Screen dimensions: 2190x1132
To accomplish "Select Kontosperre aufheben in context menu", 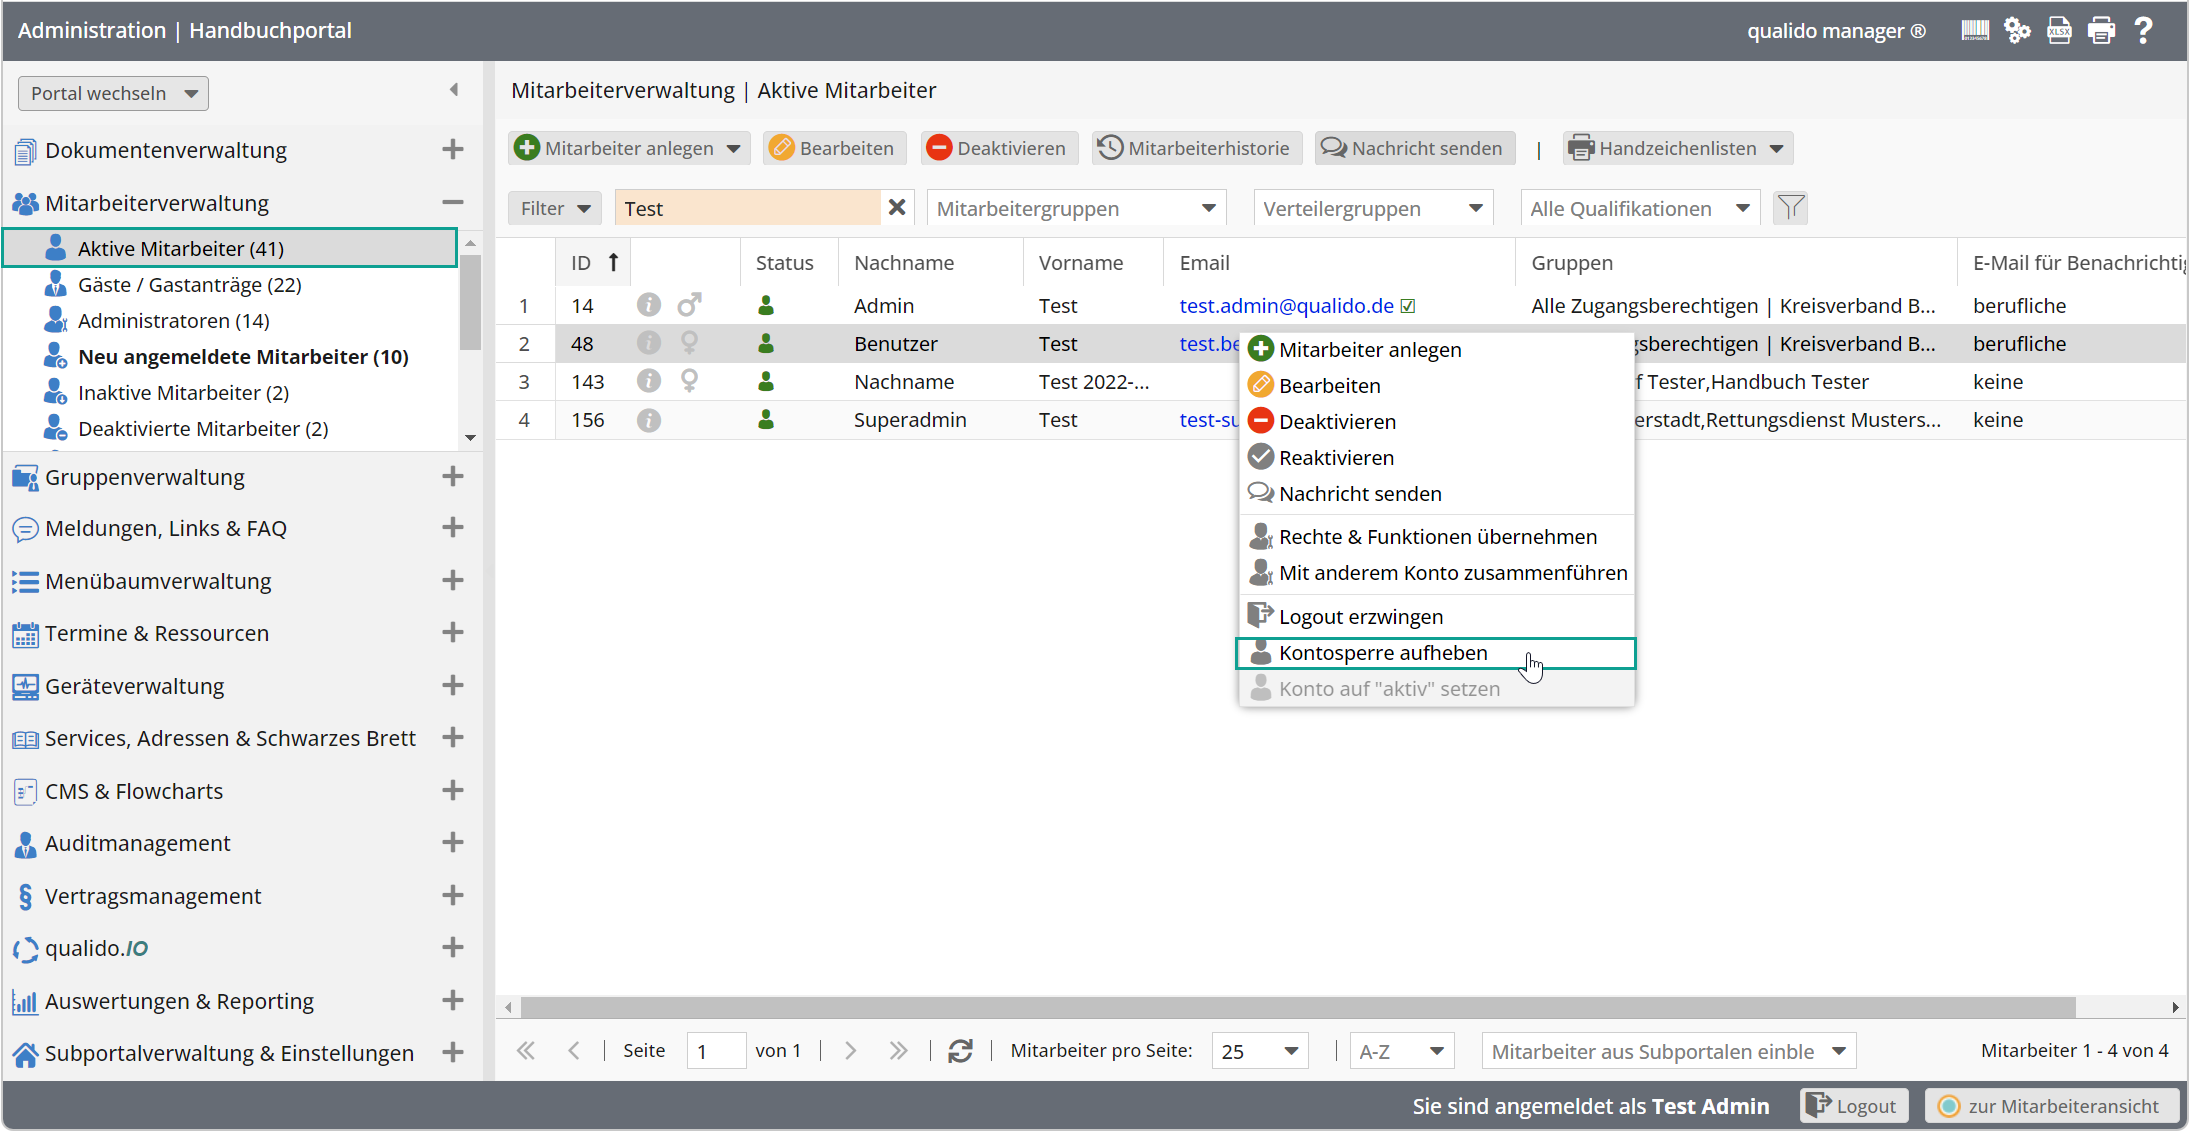I will (1383, 653).
